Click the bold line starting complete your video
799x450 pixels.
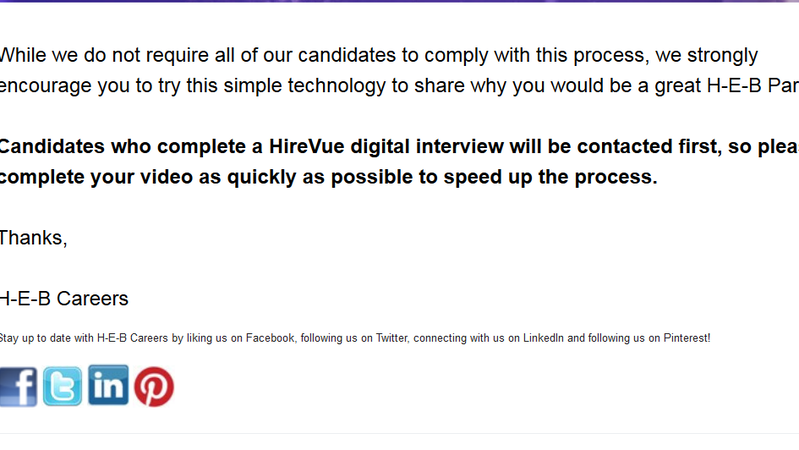(329, 177)
